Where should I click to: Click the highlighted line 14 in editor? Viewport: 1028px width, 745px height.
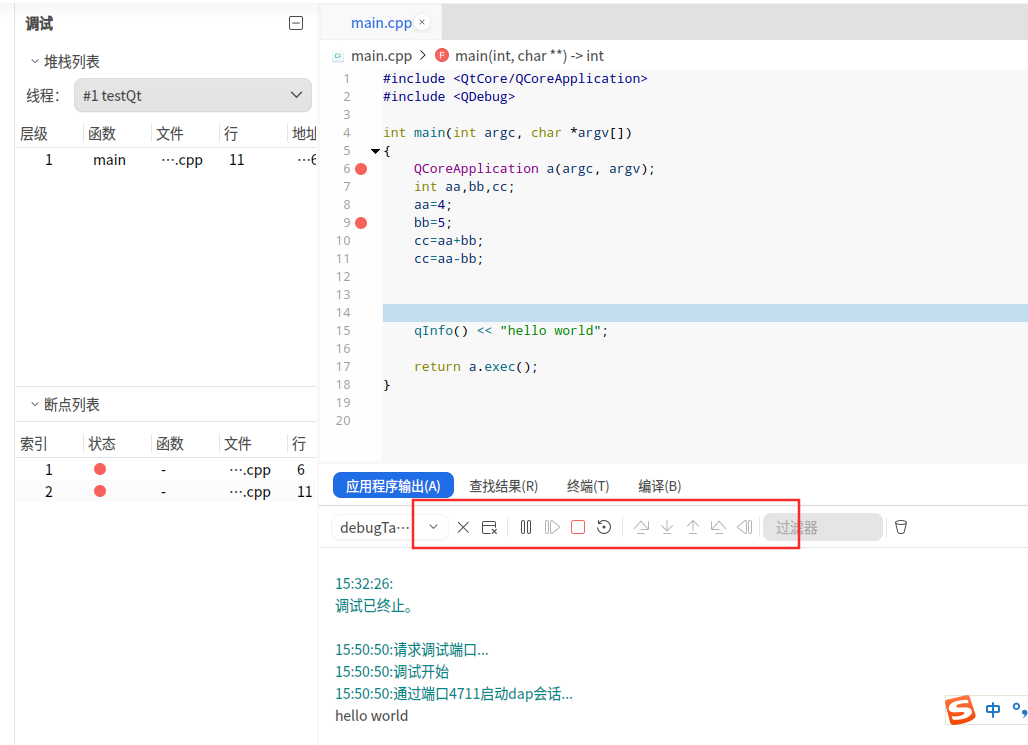pos(705,313)
